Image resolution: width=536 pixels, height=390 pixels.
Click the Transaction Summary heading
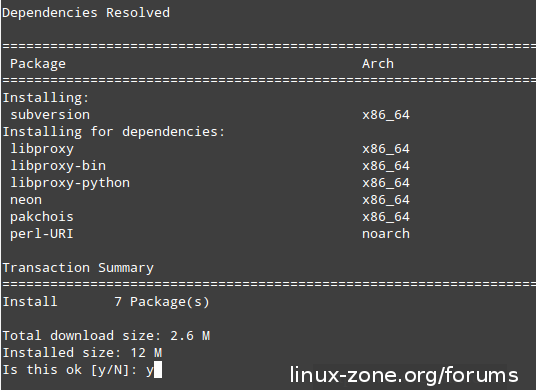[x=78, y=268]
